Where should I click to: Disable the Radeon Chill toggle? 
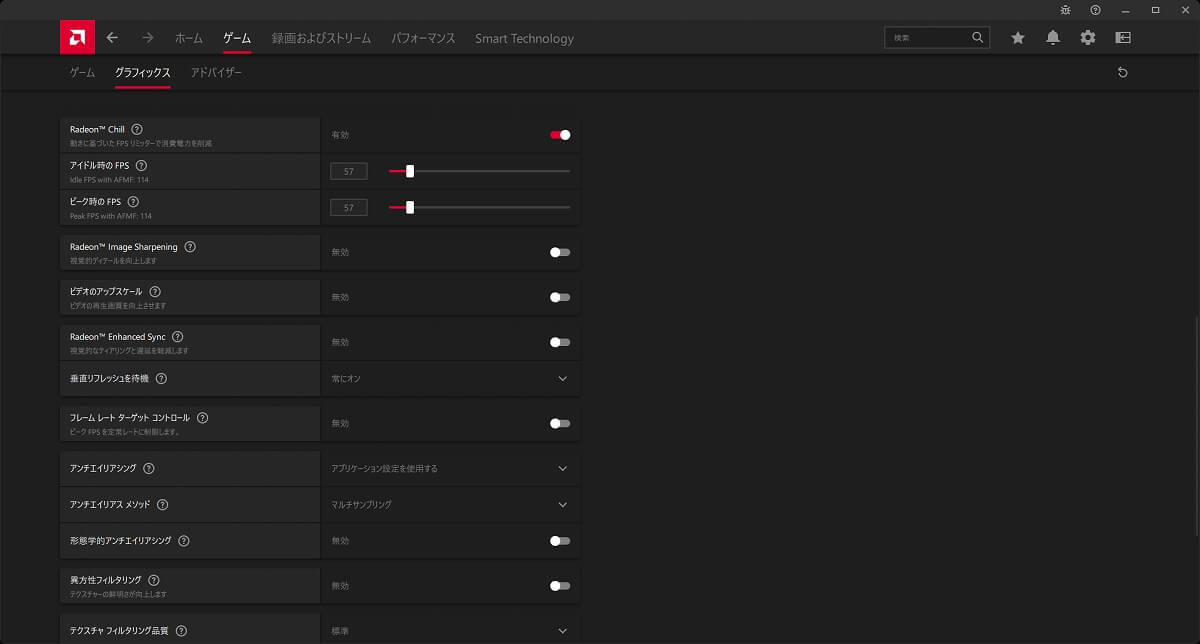pos(559,135)
